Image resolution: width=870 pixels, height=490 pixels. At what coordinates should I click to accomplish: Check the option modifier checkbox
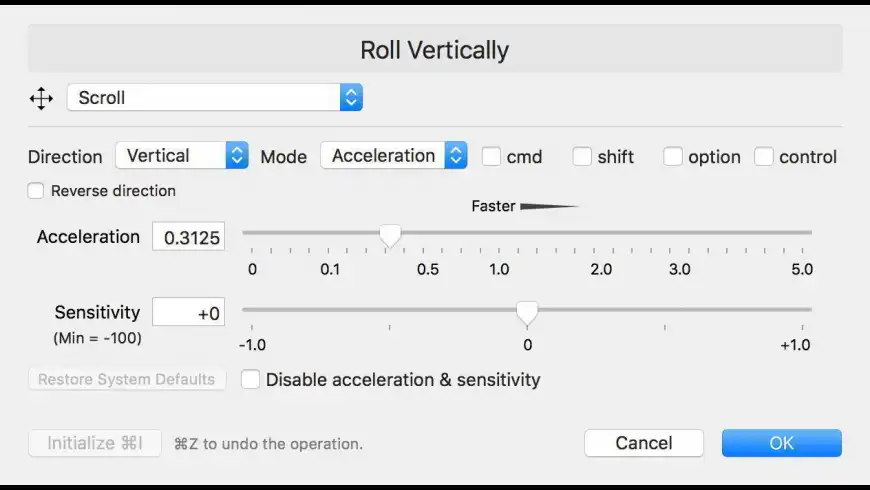click(672, 156)
